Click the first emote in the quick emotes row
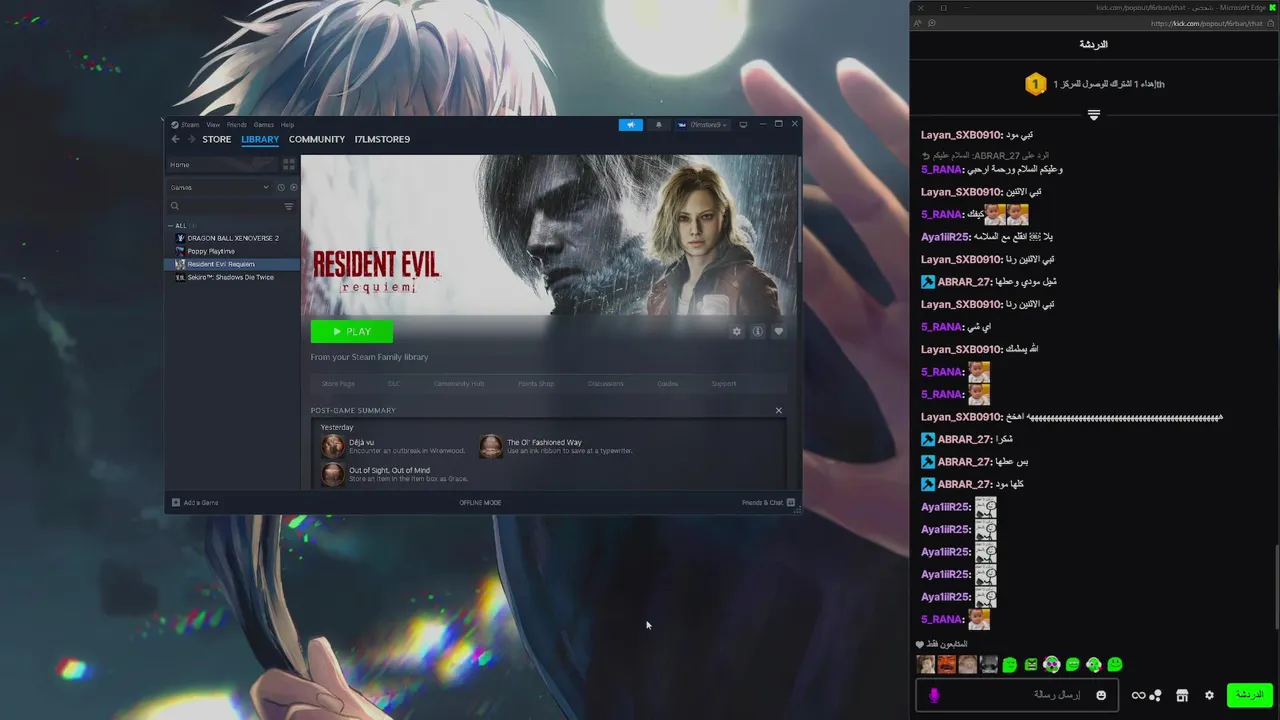The height and width of the screenshot is (720, 1280). 926,665
